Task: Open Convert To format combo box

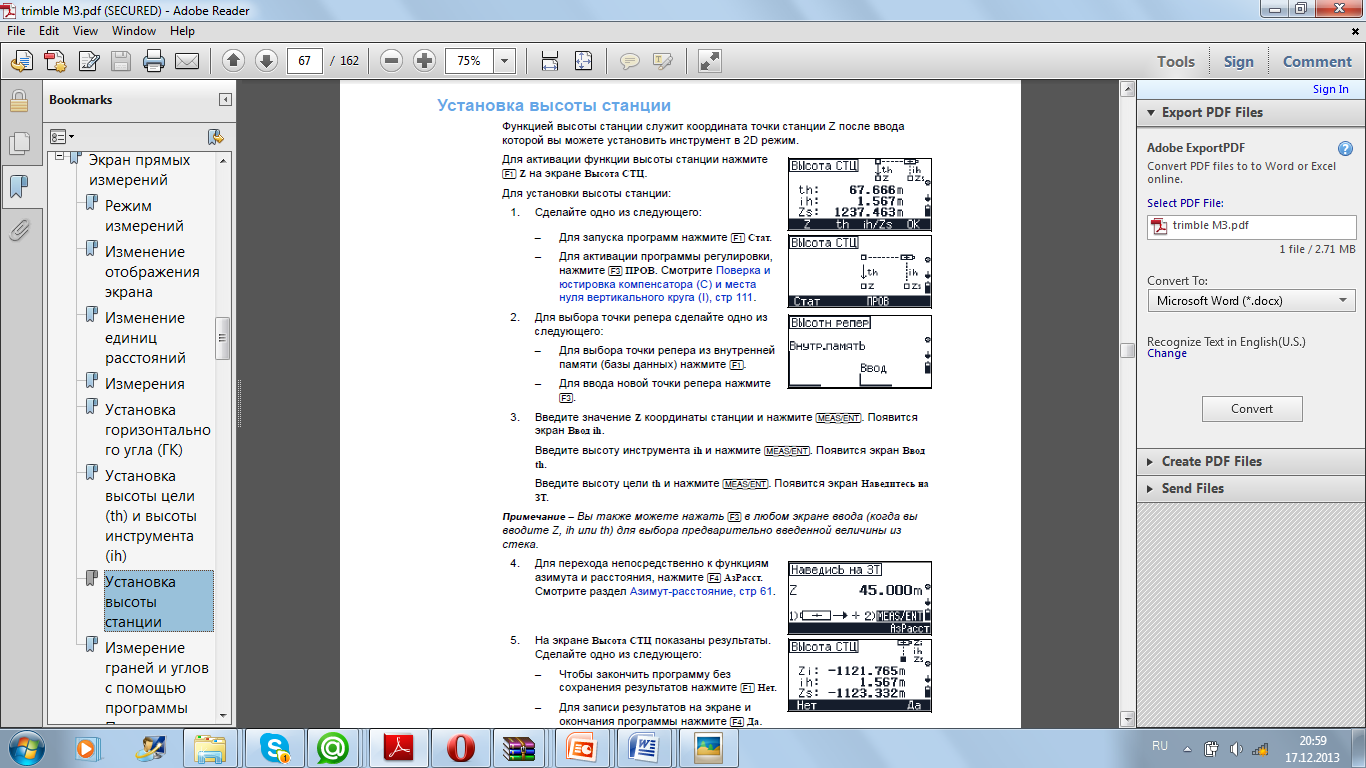Action: point(1251,300)
